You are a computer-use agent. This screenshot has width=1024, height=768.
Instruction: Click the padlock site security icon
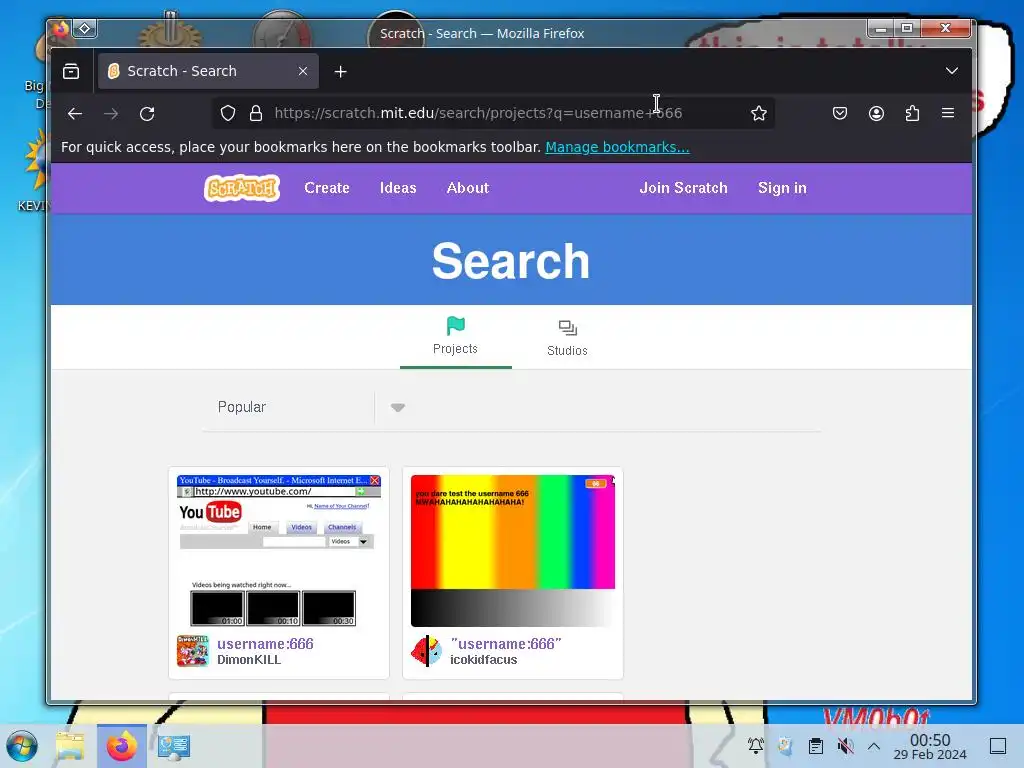(x=256, y=114)
